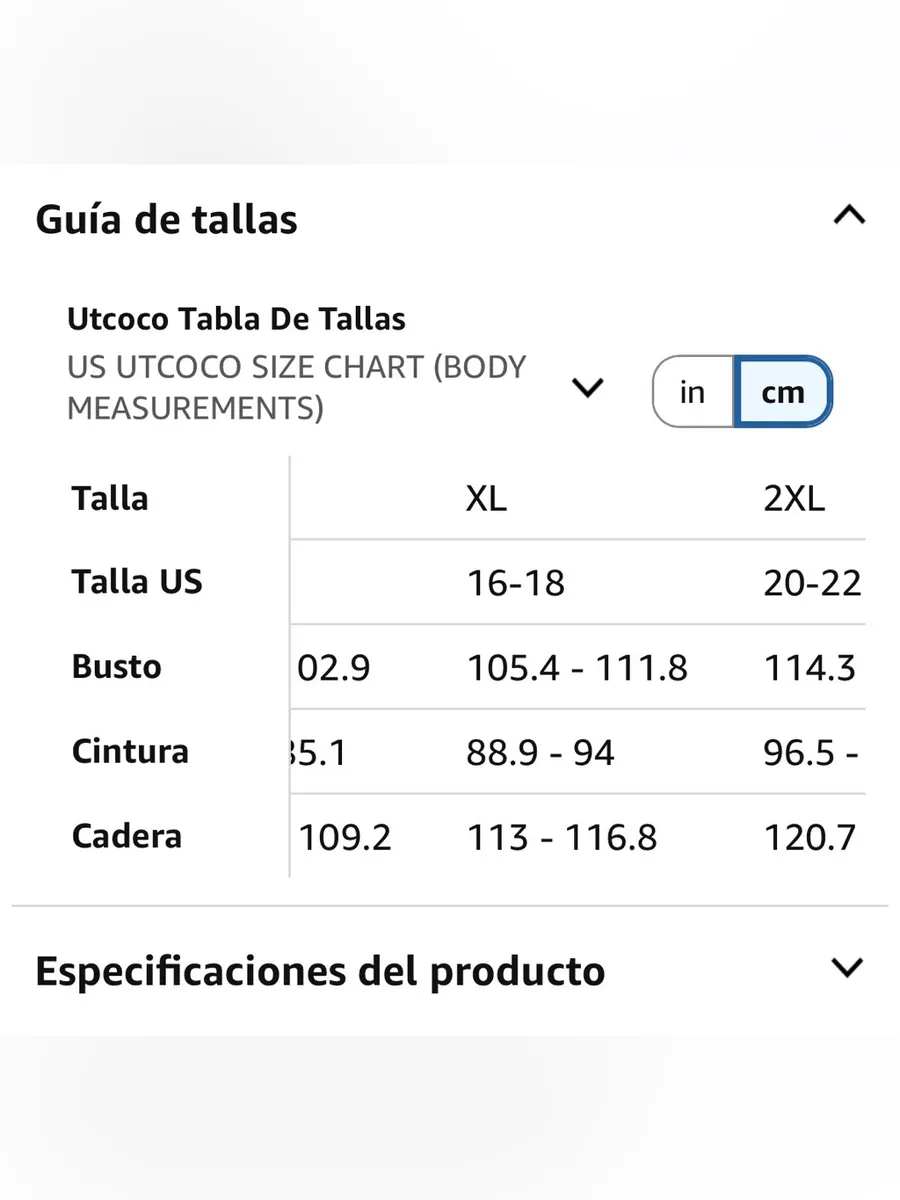This screenshot has height=1200, width=900.
Task: Select the Talla US row label
Action: coord(137,581)
